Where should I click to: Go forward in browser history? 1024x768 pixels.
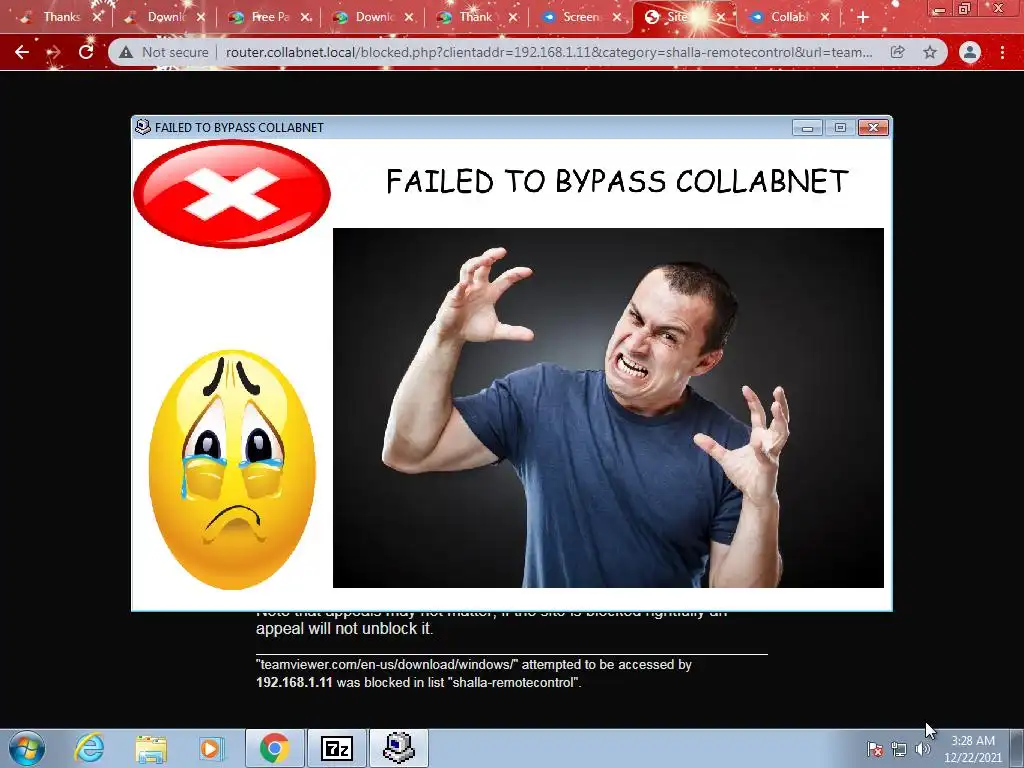click(54, 52)
